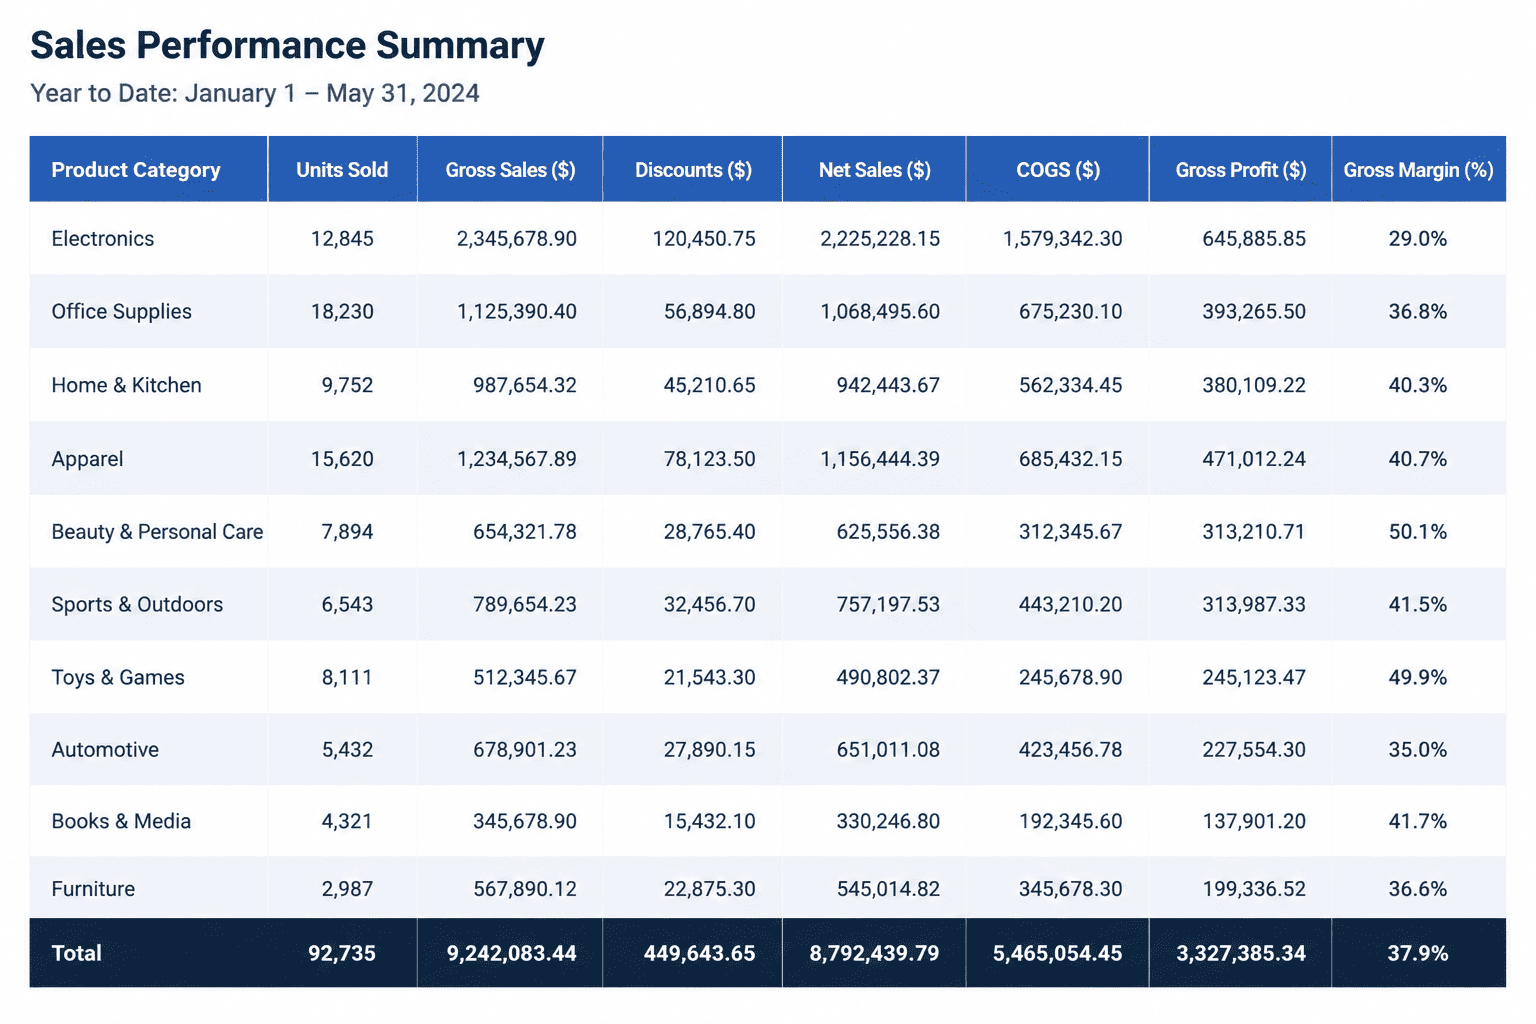Viewport: 1536px width, 1024px height.
Task: Select the Toys & Games row label
Action: [118, 678]
